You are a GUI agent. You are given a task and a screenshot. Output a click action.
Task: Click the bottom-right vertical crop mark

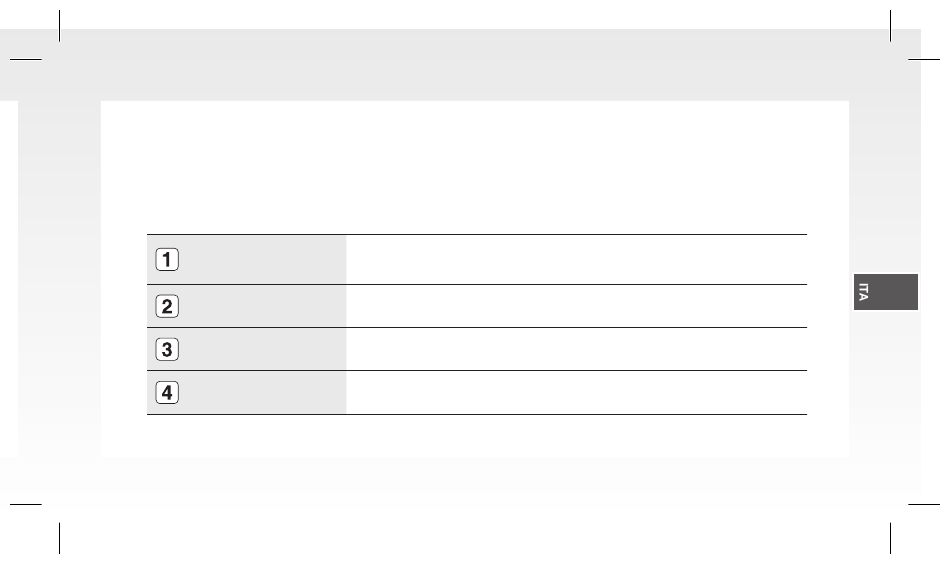click(891, 538)
